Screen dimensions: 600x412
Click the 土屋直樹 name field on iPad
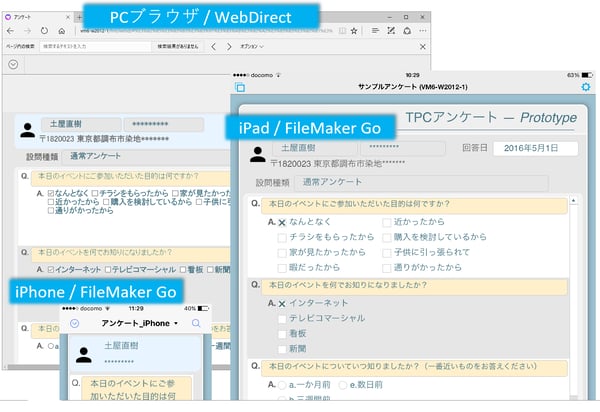point(315,148)
